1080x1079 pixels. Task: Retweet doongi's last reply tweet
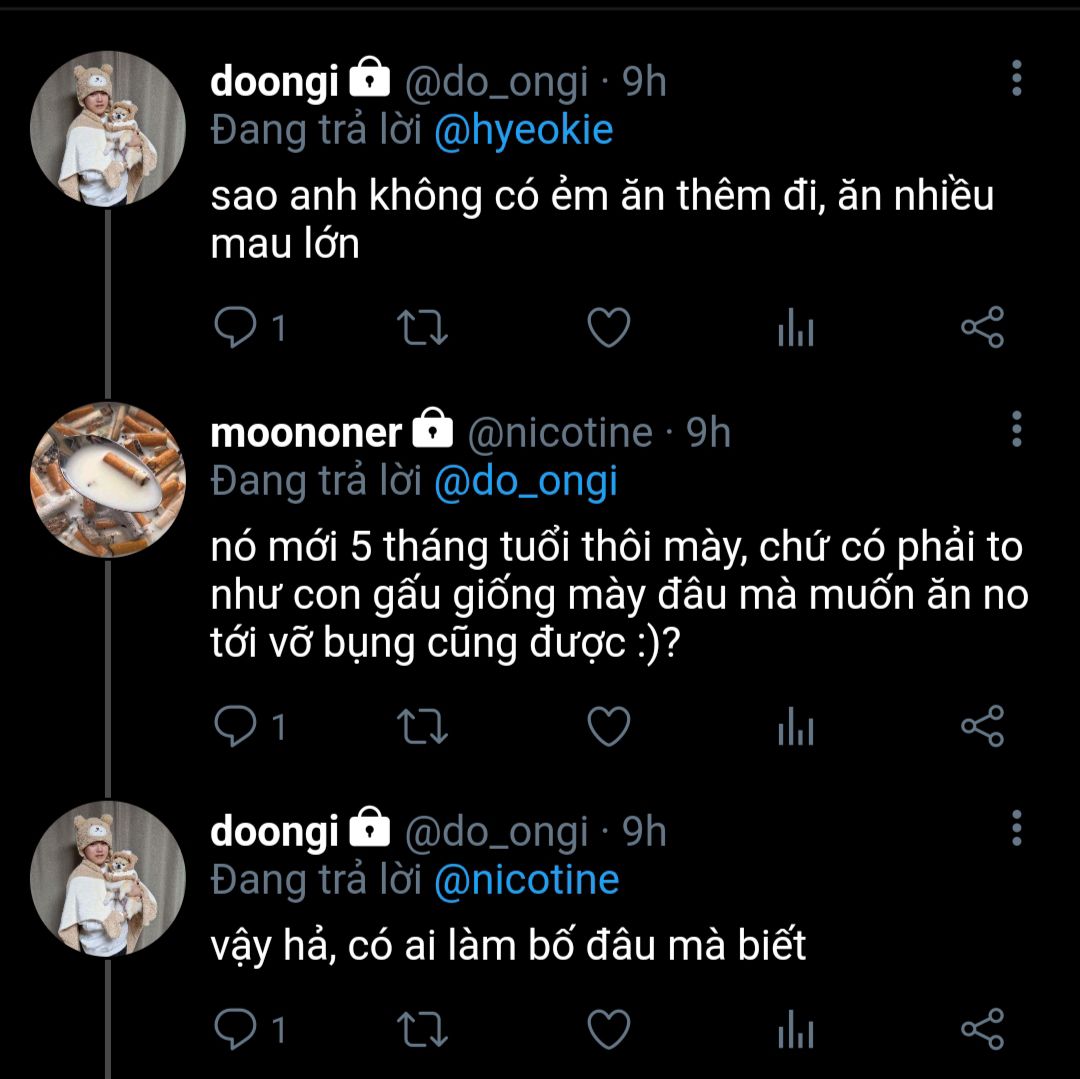423,1029
